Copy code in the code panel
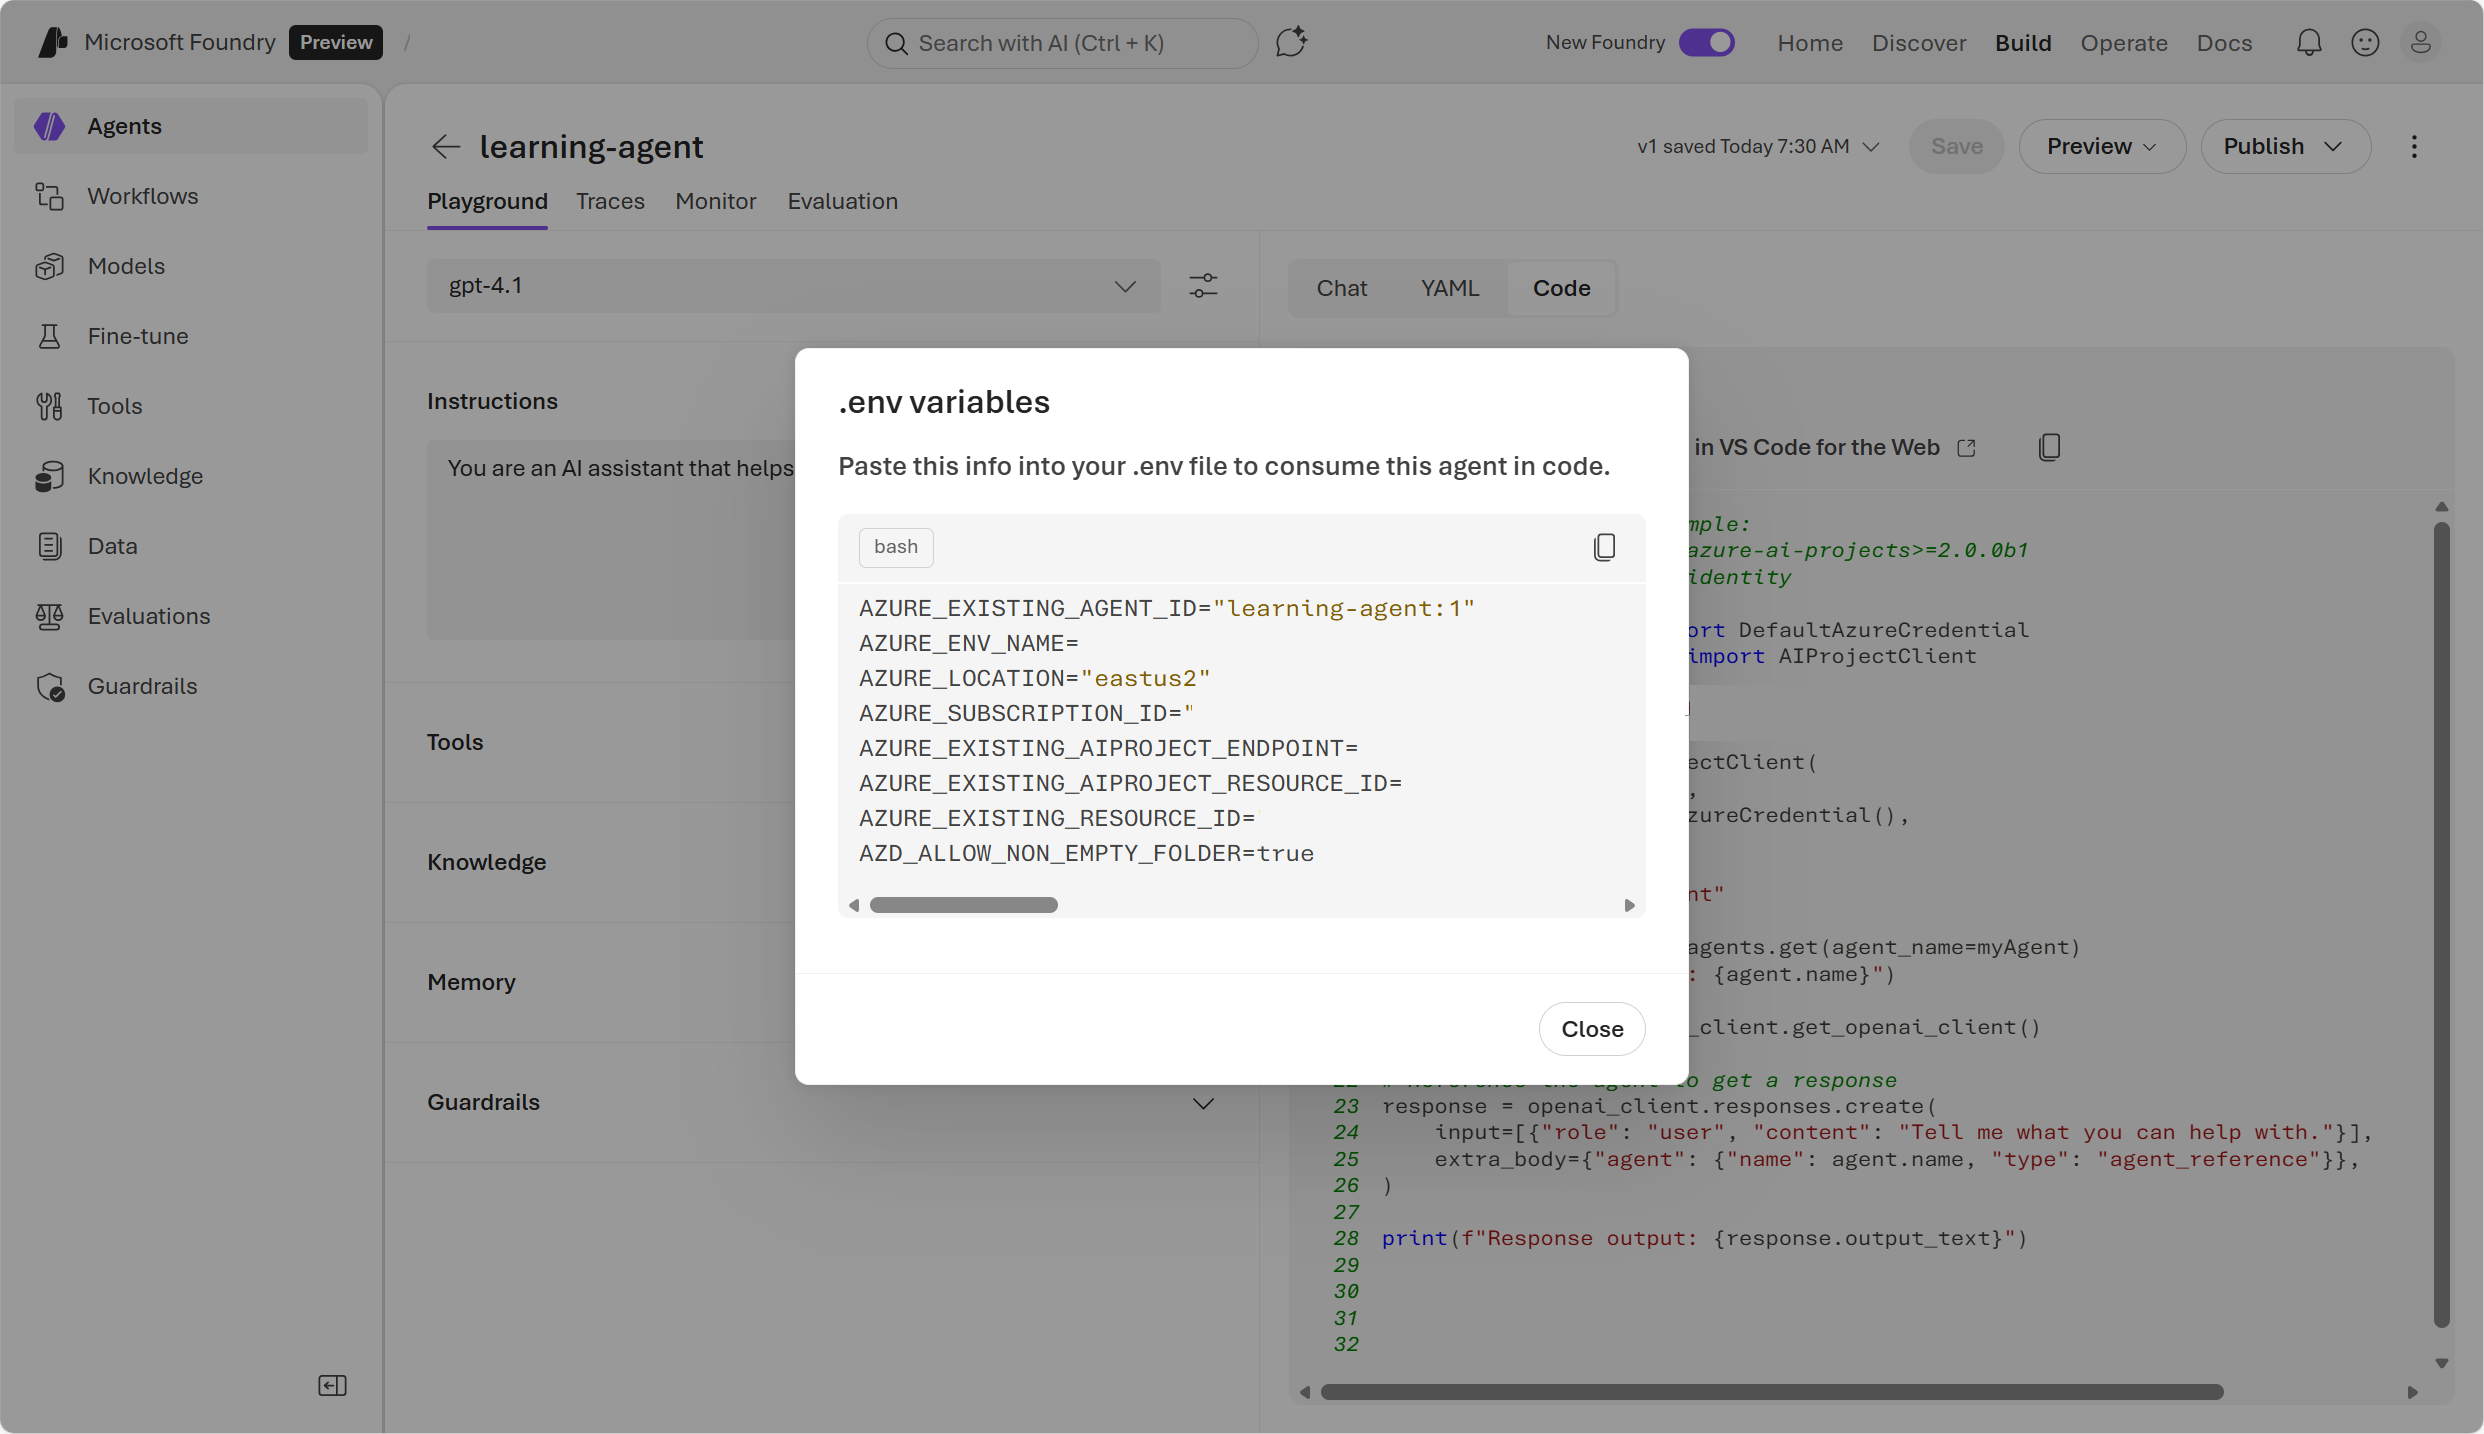Screen dimensions: 2484x1434 [2049, 447]
